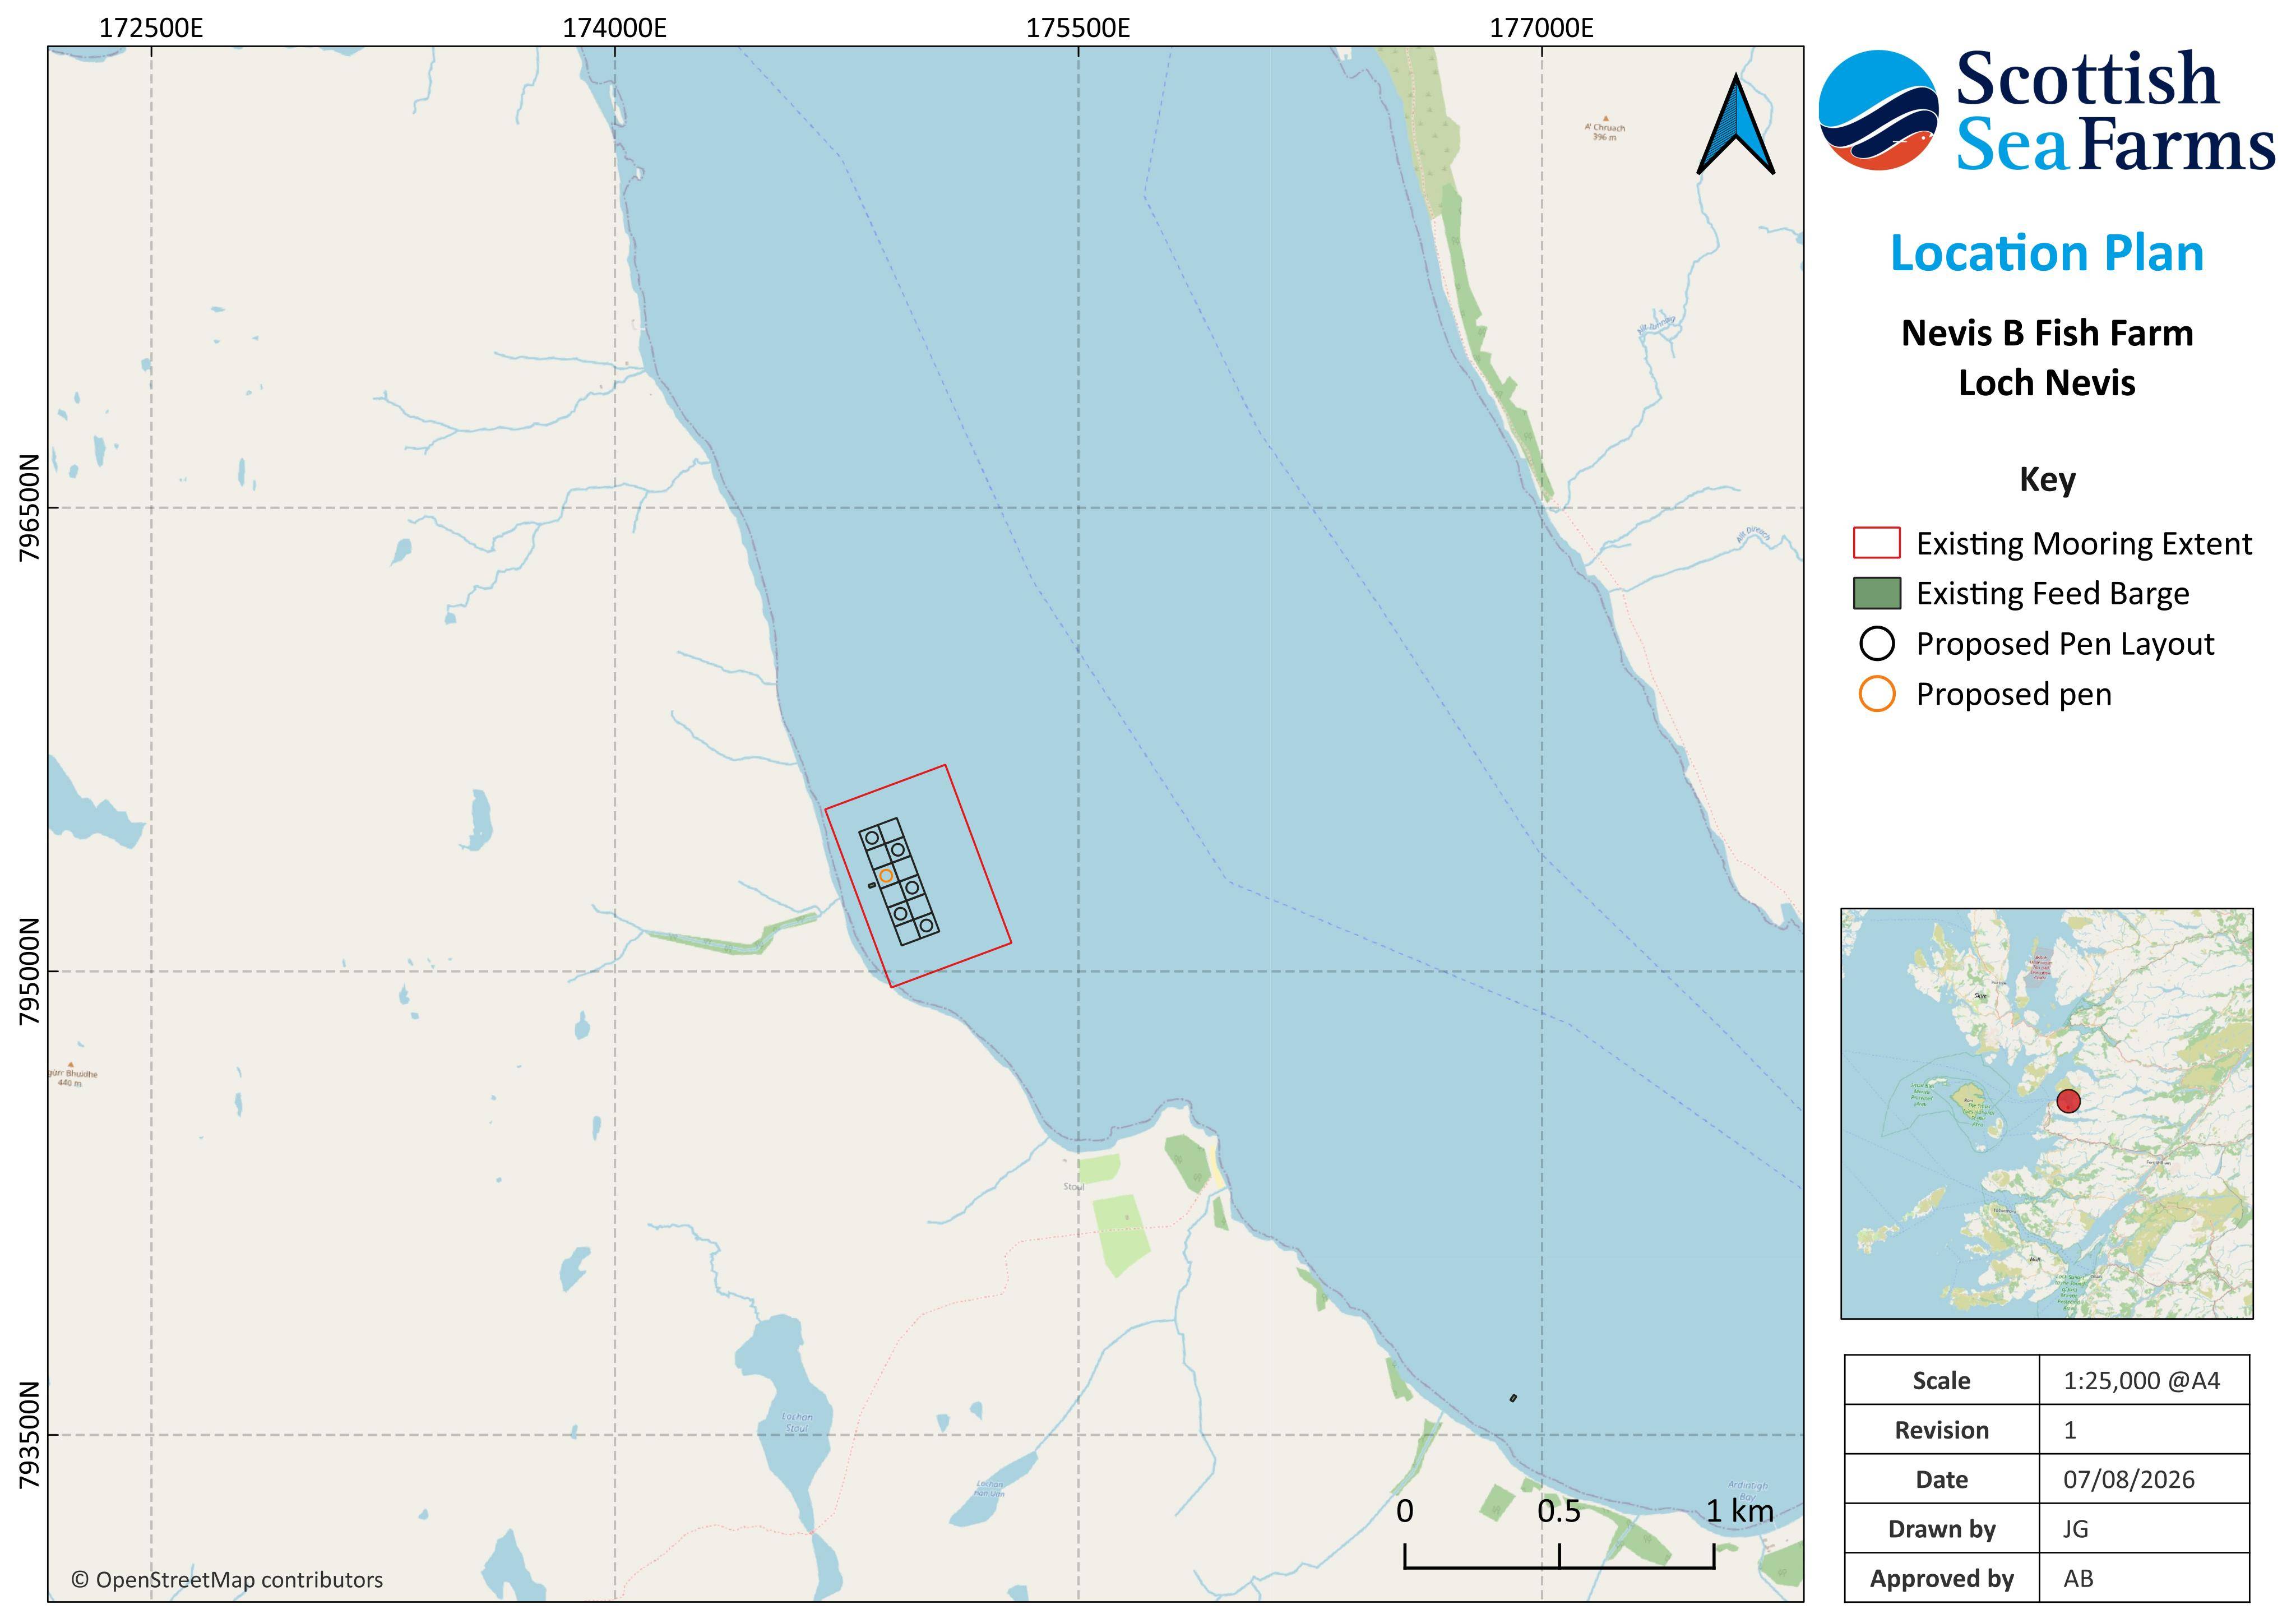Click the orange proposed pen circle on map
This screenshot has height=1623, width=2296.
click(x=886, y=875)
